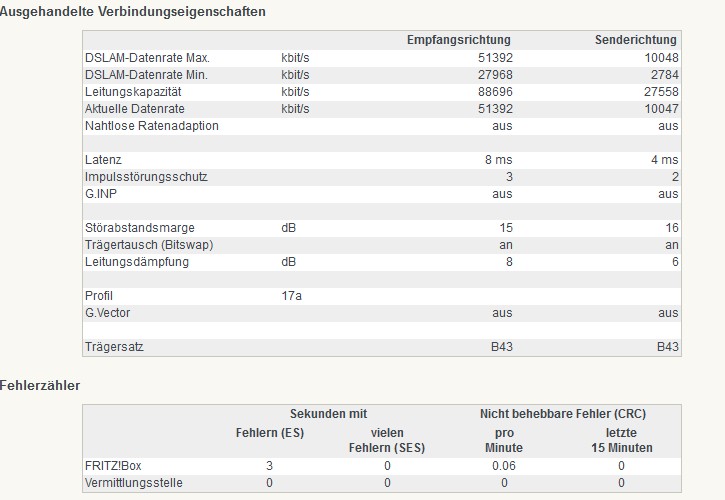Click the 'Fehlerzähler' heading
The height and width of the screenshot is (500, 725).
40,385
